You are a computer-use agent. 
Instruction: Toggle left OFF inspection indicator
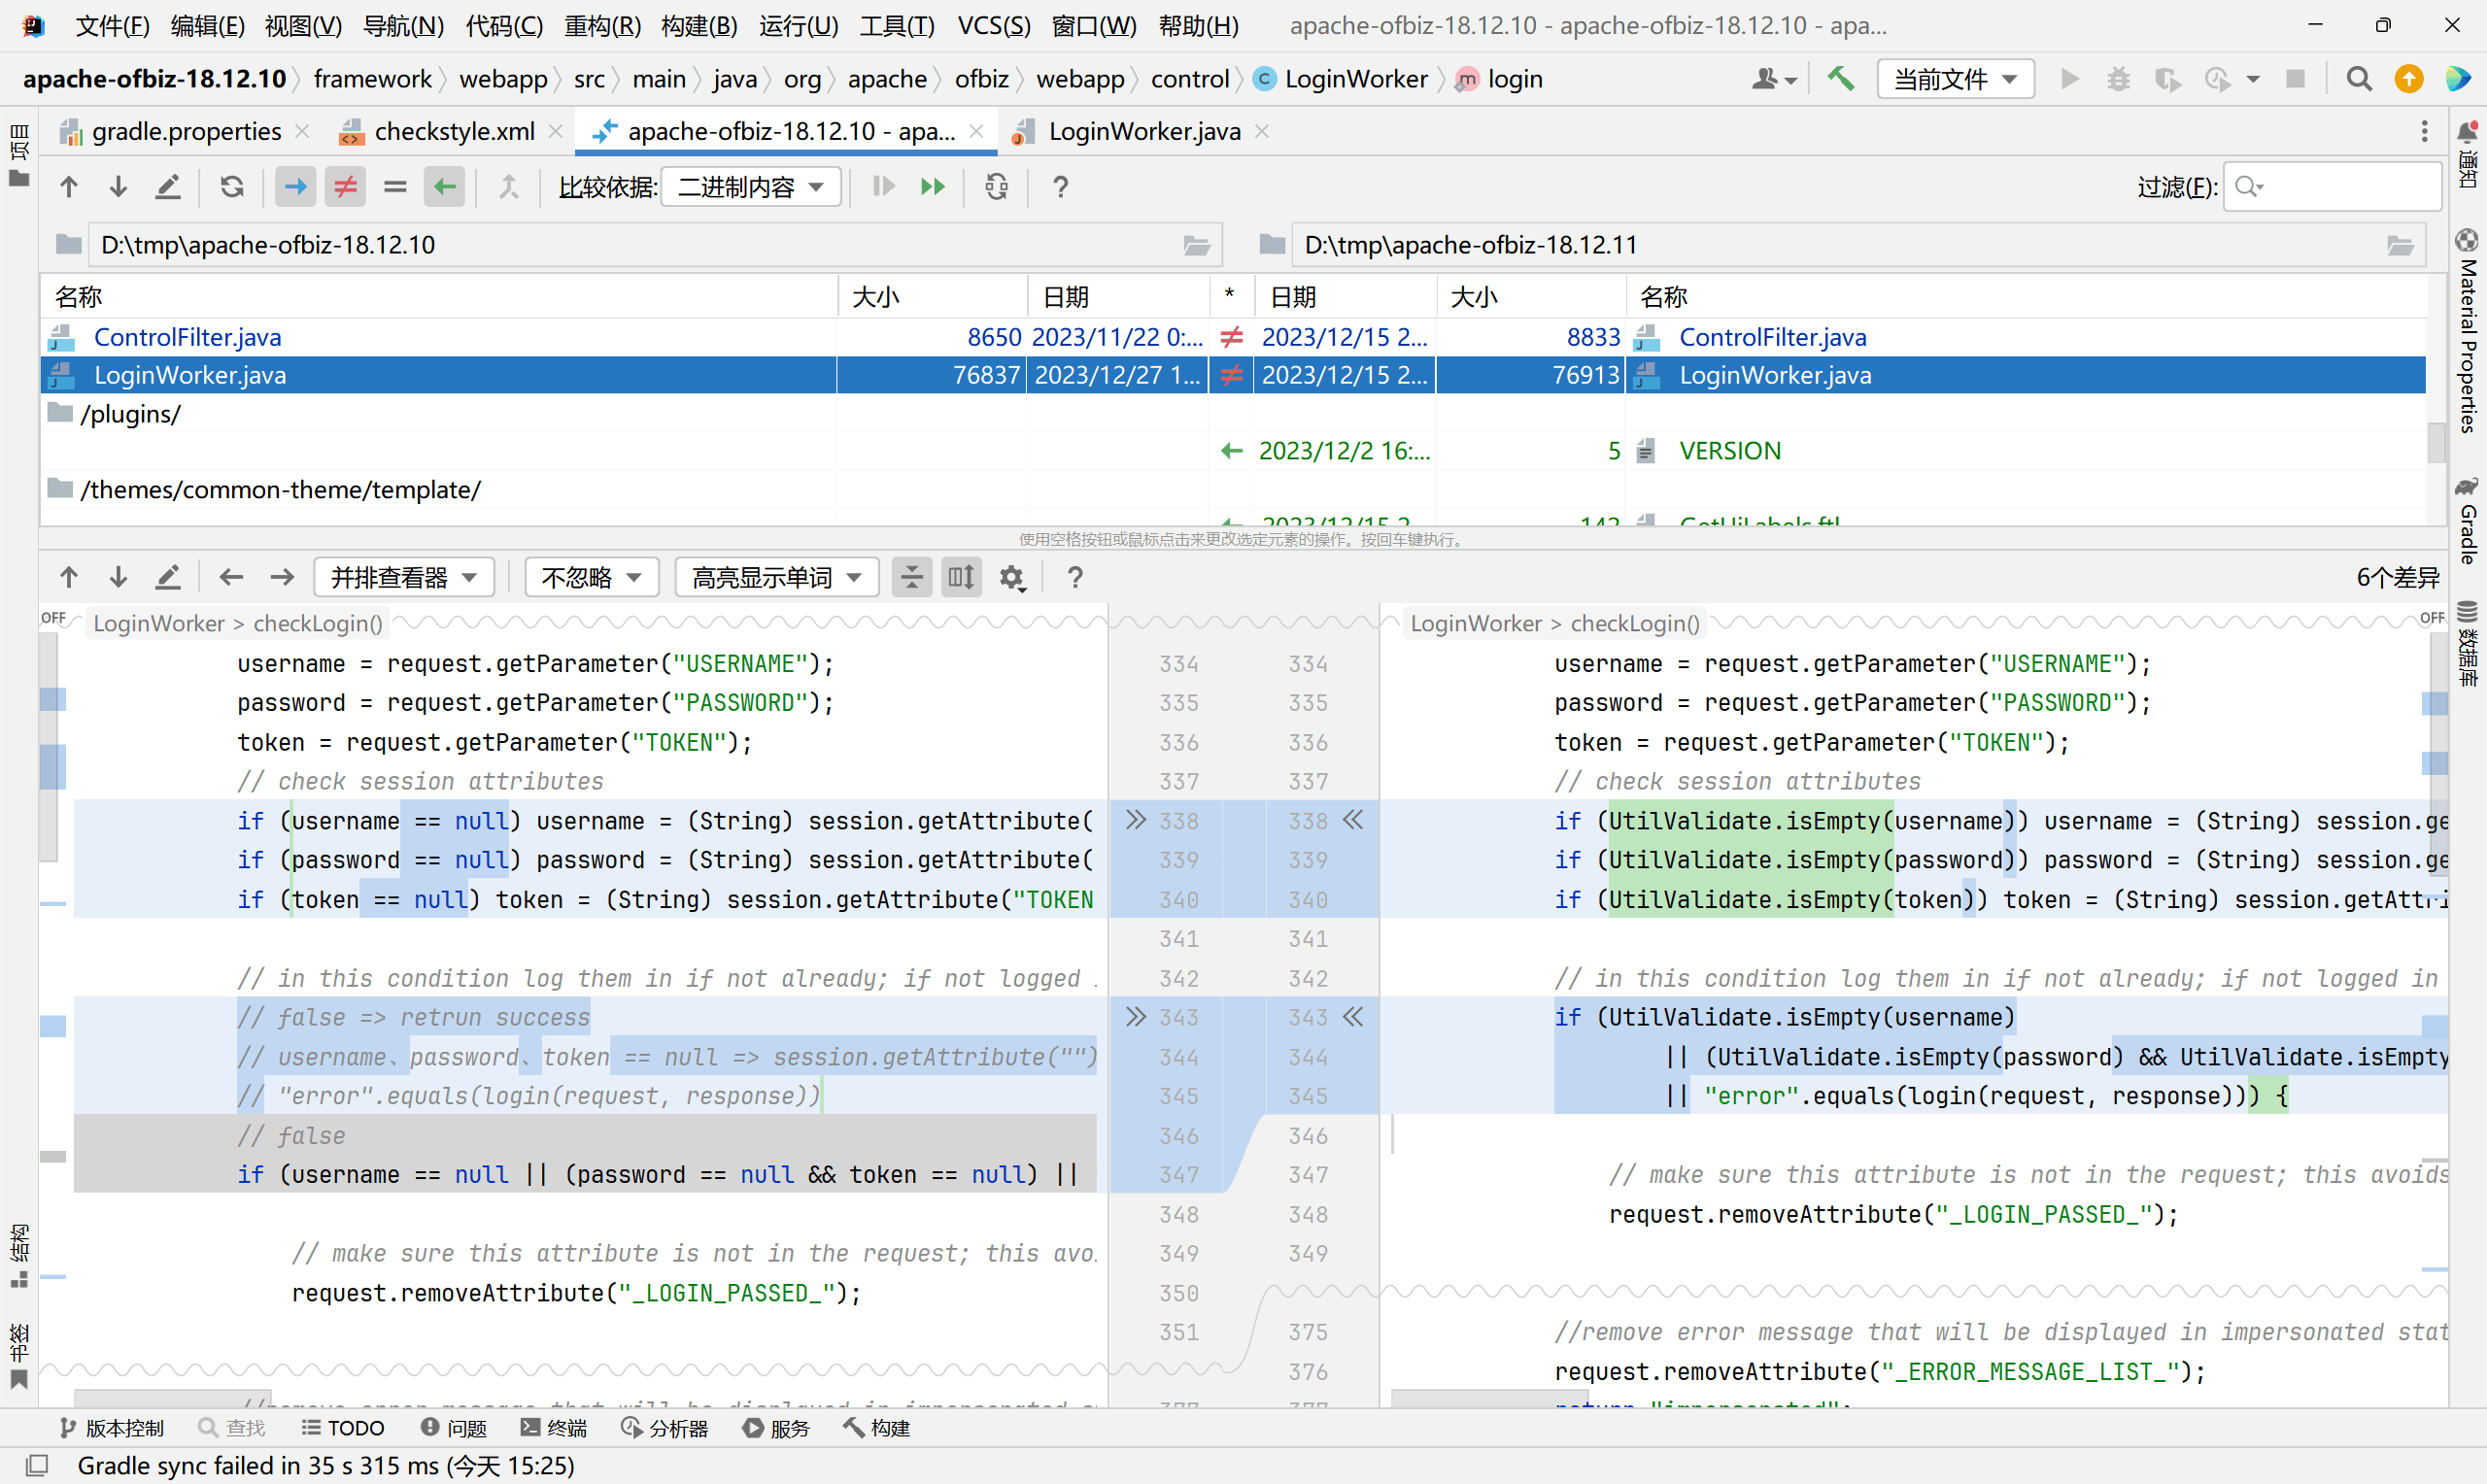53,618
